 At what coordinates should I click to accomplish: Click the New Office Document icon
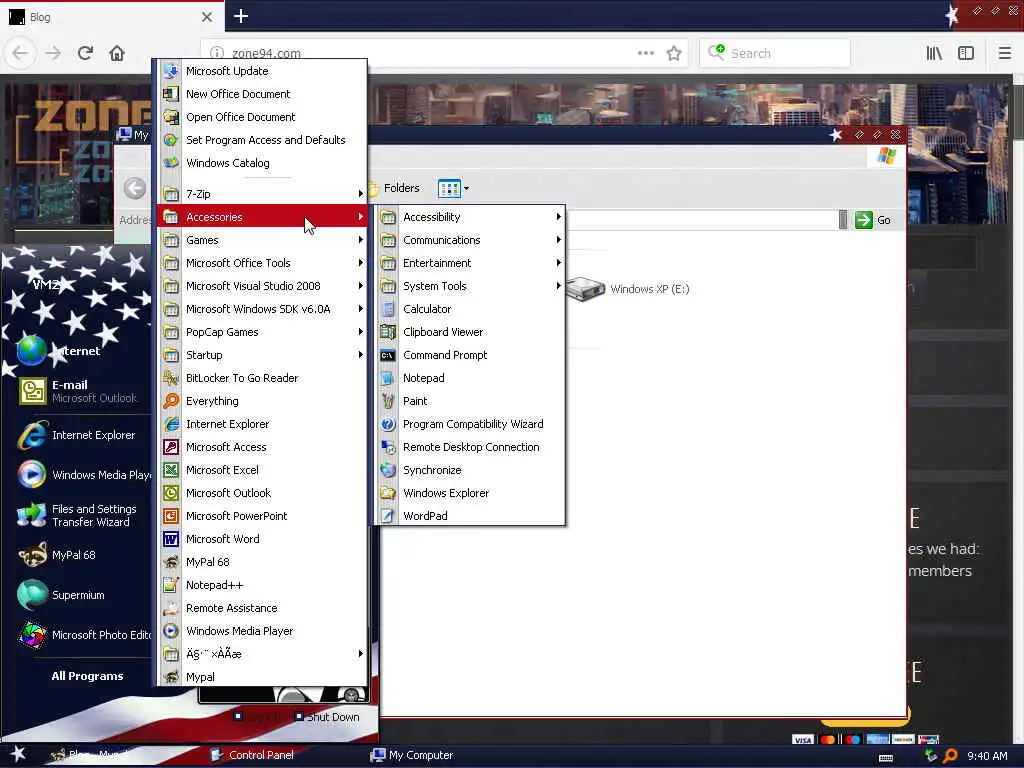tap(171, 93)
